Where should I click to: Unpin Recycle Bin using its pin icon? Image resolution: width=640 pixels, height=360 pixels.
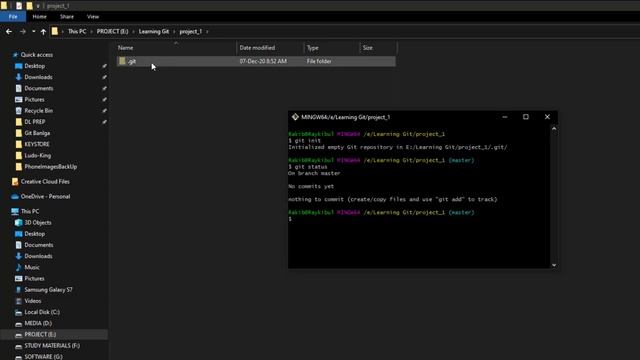(104, 111)
